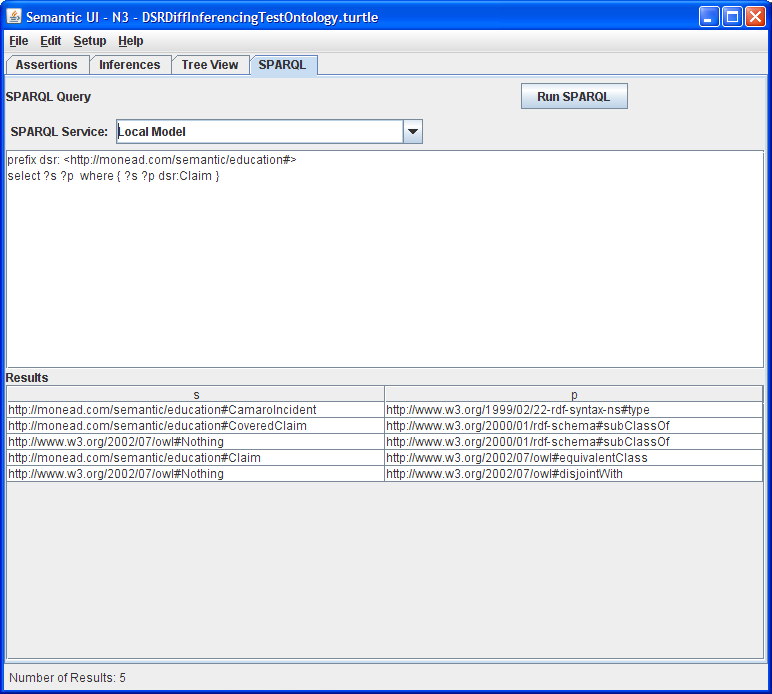Switch to the Assertions tab
Screen dimensions: 772x694
pos(46,64)
